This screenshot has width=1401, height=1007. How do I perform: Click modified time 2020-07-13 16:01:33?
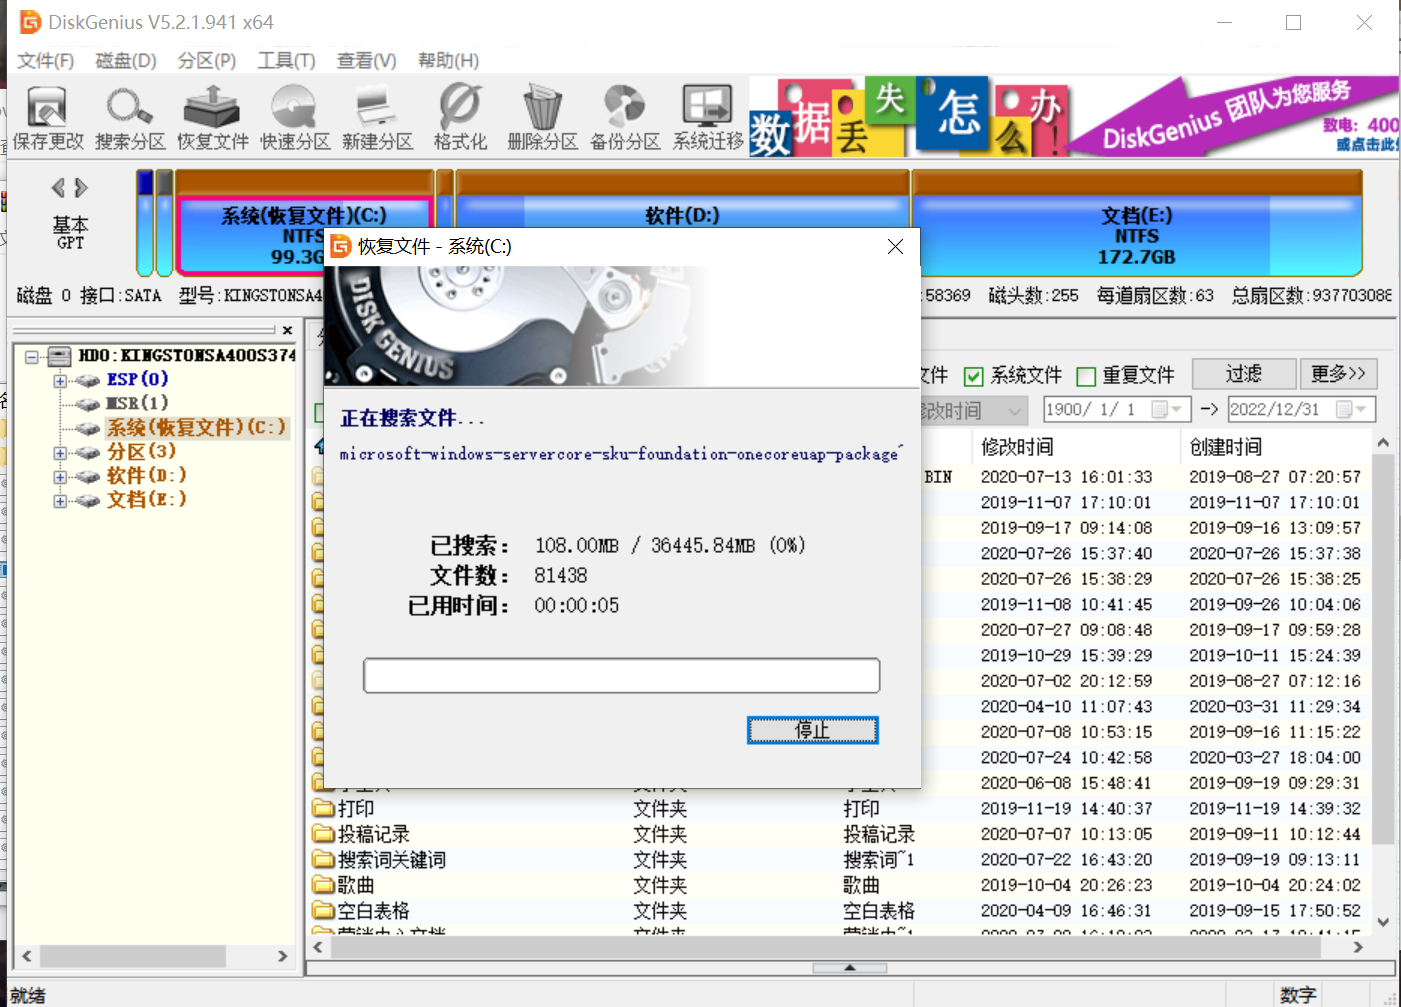tap(1066, 477)
